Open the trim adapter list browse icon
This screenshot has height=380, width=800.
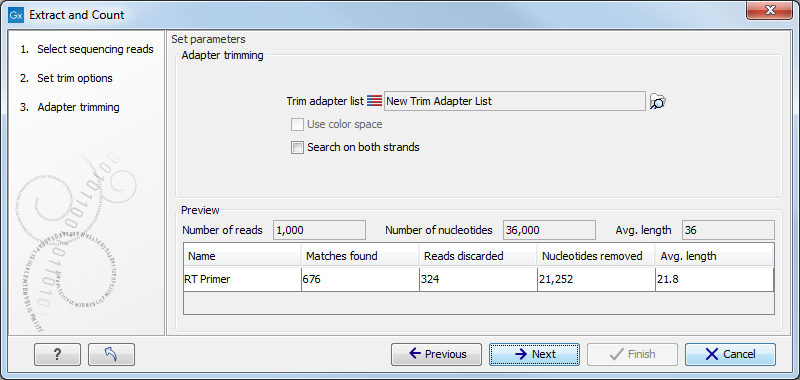(x=658, y=102)
